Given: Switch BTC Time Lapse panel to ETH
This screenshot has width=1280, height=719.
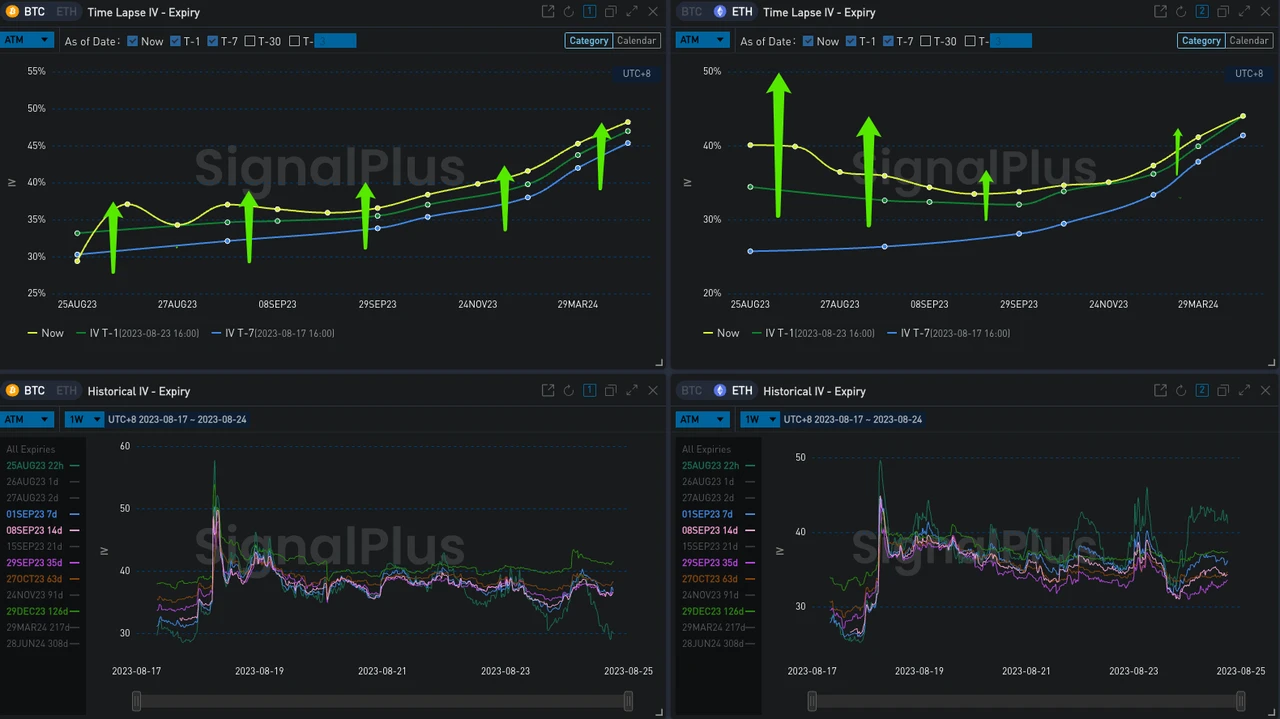Looking at the screenshot, I should 65,12.
